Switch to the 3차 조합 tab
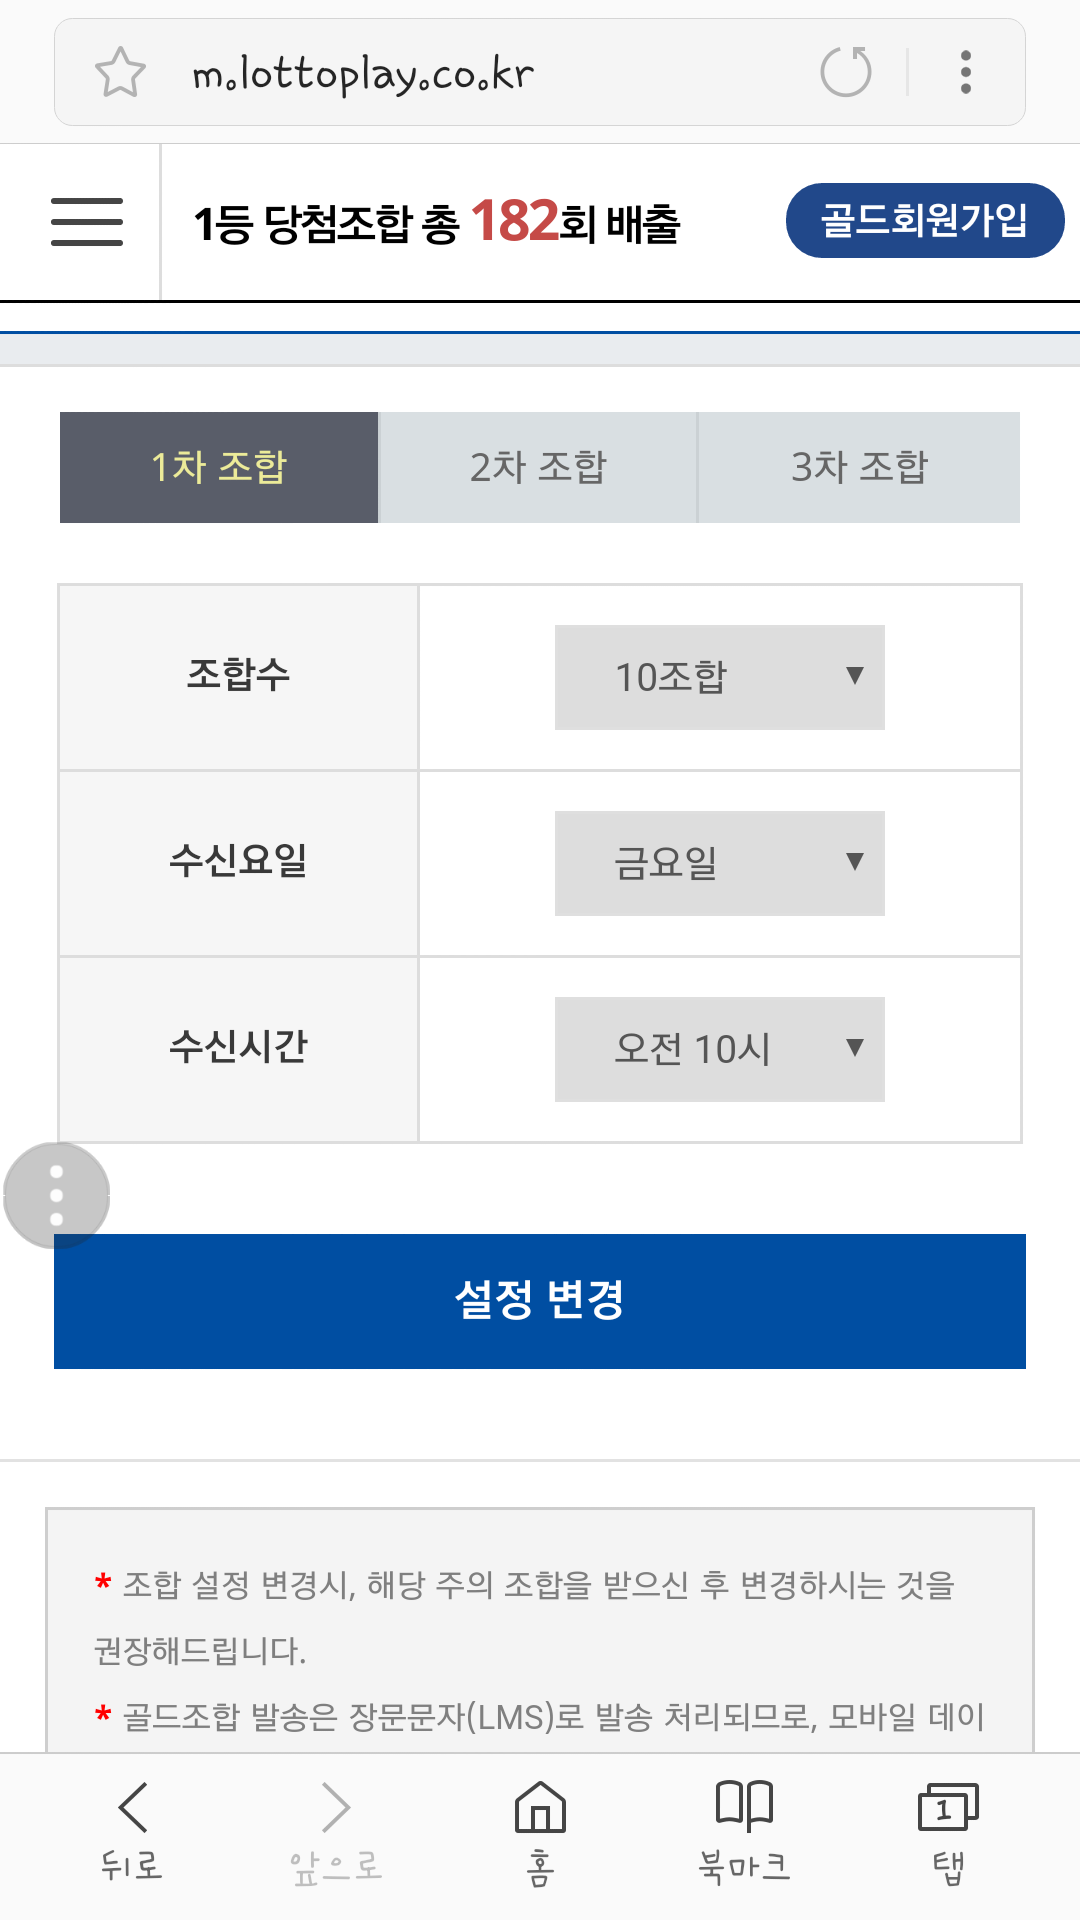The width and height of the screenshot is (1080, 1920). coord(859,467)
